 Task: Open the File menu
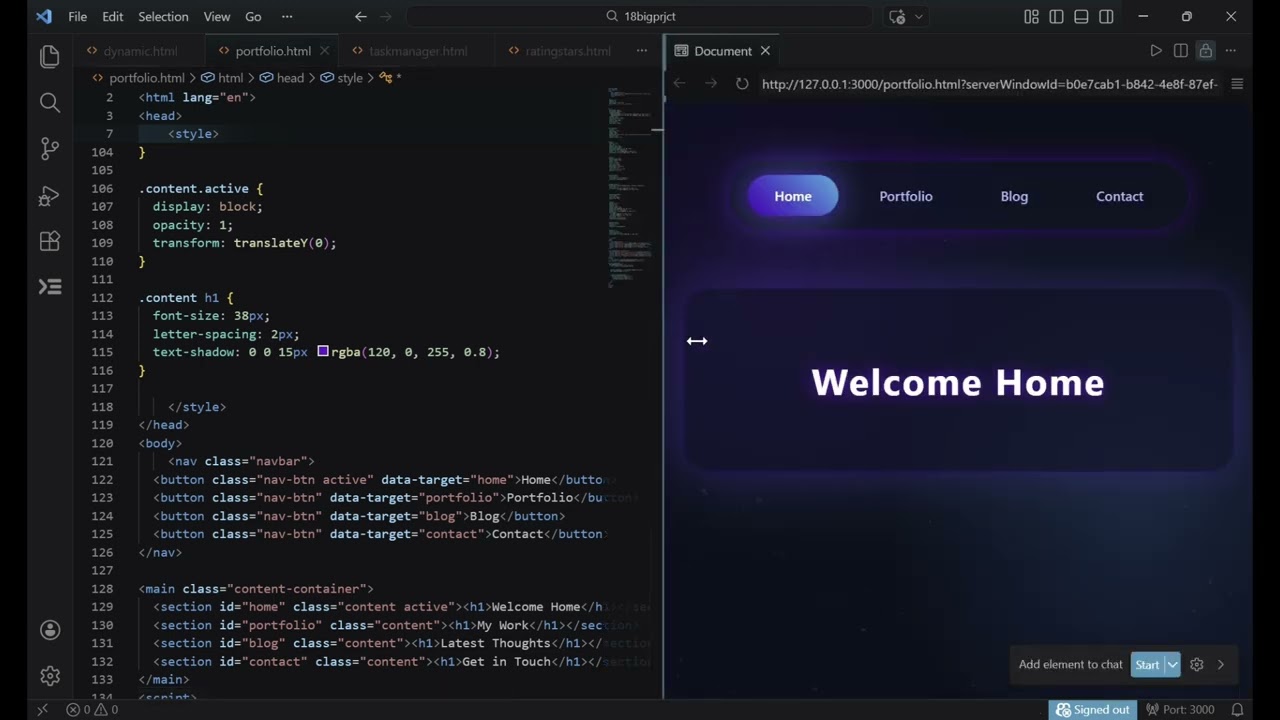[77, 16]
